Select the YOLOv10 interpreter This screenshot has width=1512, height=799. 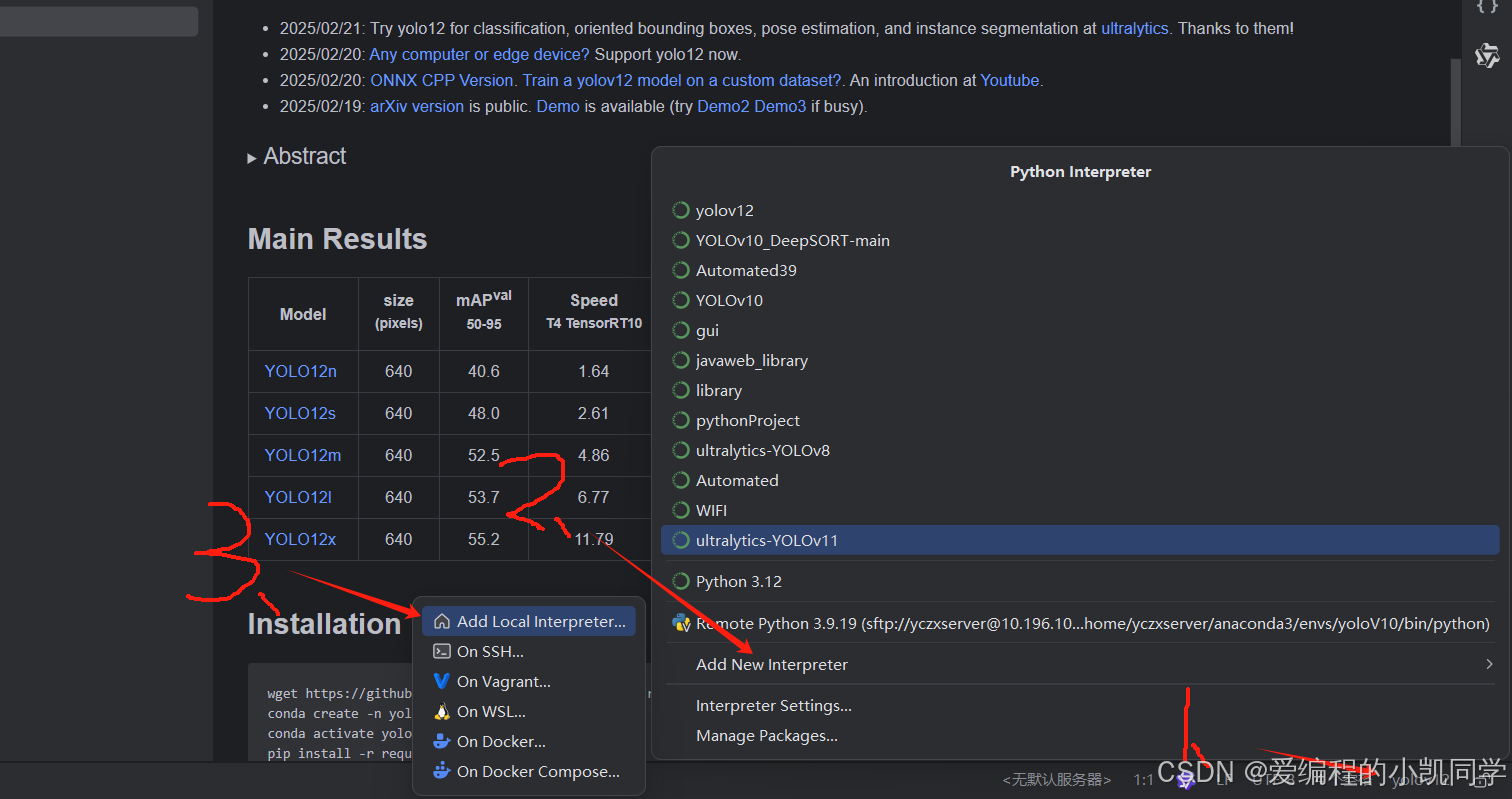coord(1080,300)
